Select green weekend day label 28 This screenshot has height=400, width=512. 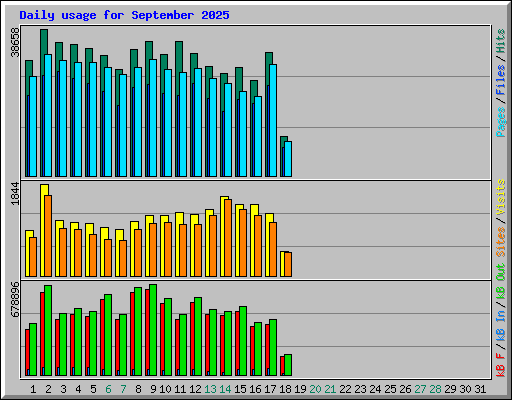click(435, 389)
